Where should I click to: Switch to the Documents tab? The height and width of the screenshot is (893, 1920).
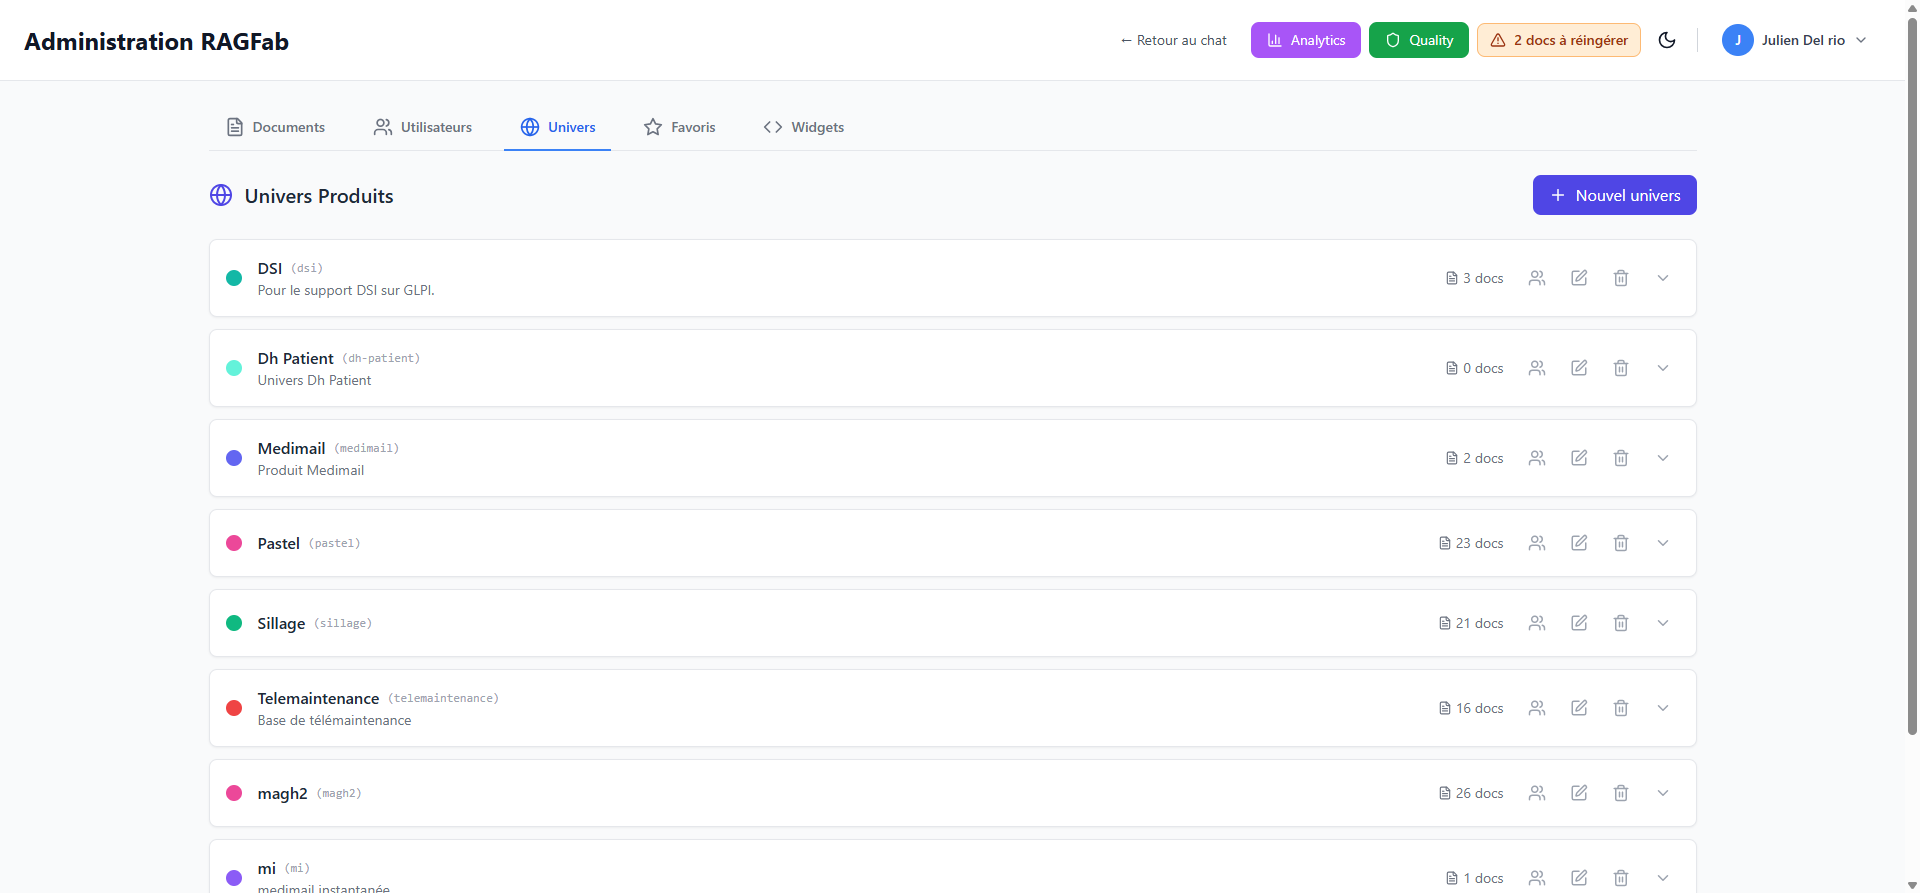[x=276, y=127]
